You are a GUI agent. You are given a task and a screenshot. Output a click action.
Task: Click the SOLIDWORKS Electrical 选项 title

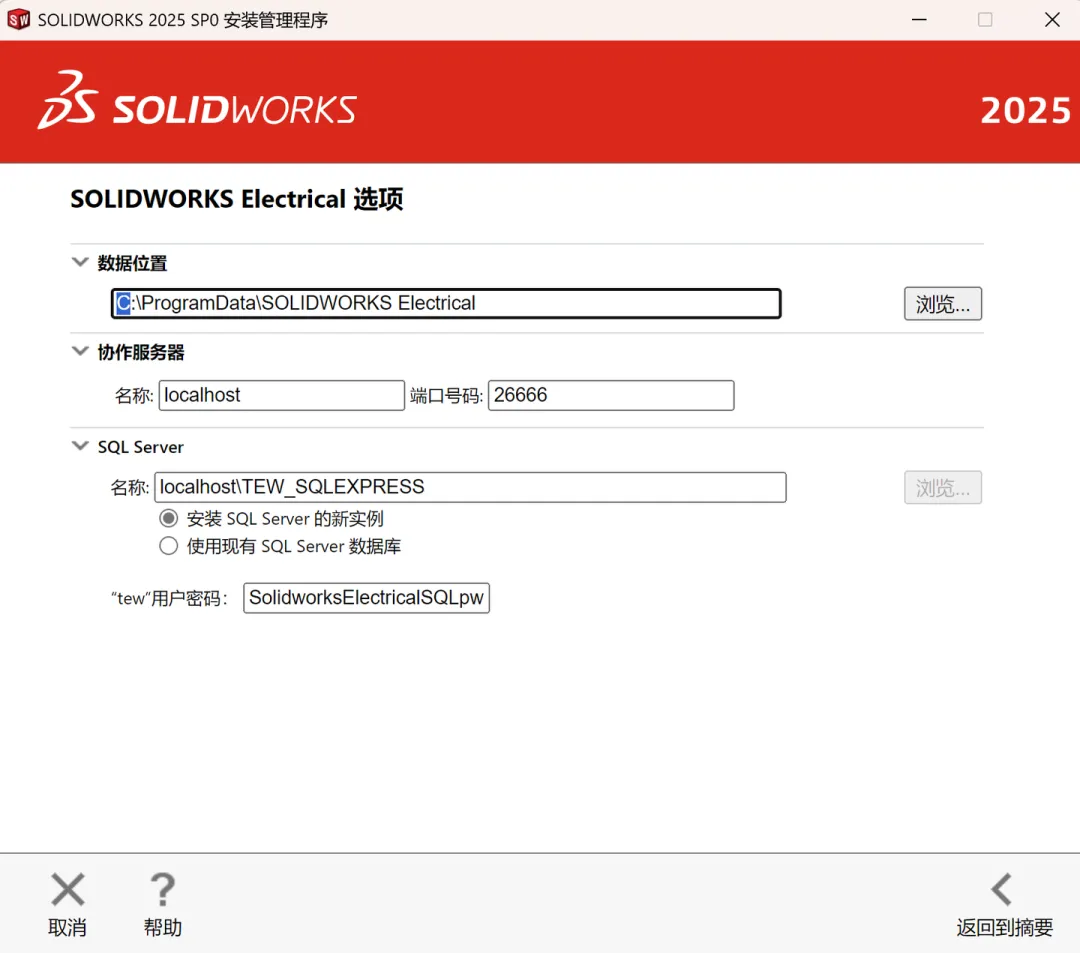point(237,199)
